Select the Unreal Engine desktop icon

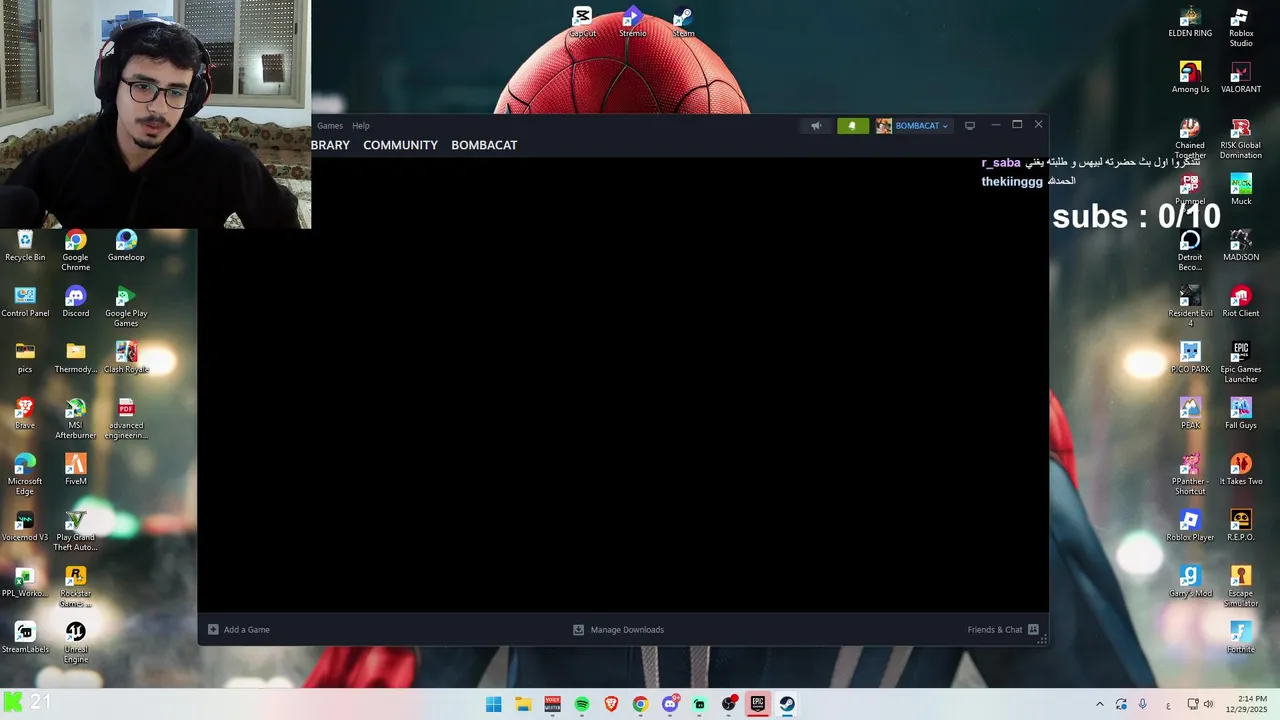[x=75, y=643]
